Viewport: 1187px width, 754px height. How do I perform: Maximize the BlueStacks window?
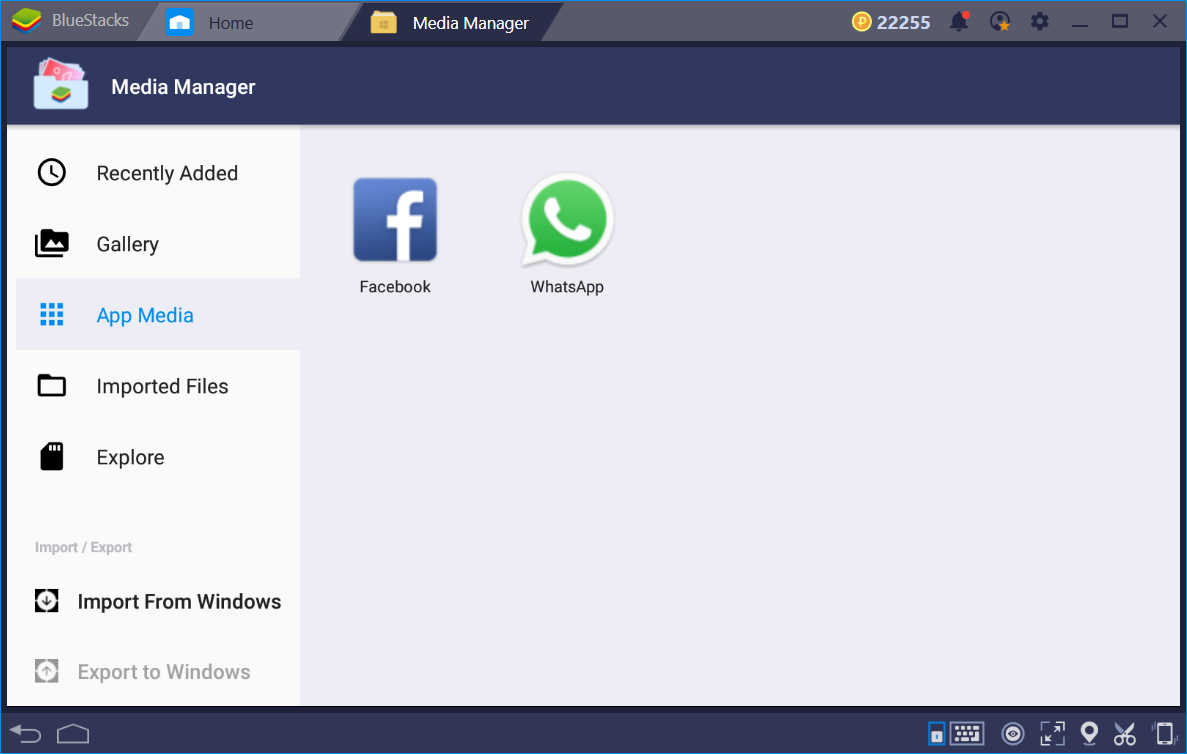(1120, 21)
